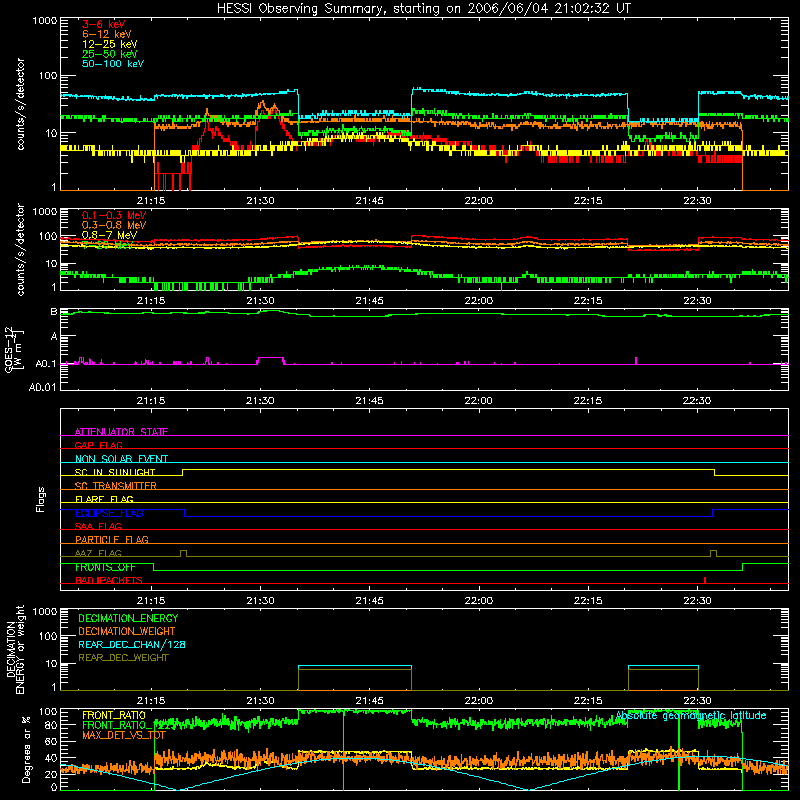Screen dimensions: 800x800
Task: Click 22:15 tick under the GOES-12 panel
Action: pos(588,400)
